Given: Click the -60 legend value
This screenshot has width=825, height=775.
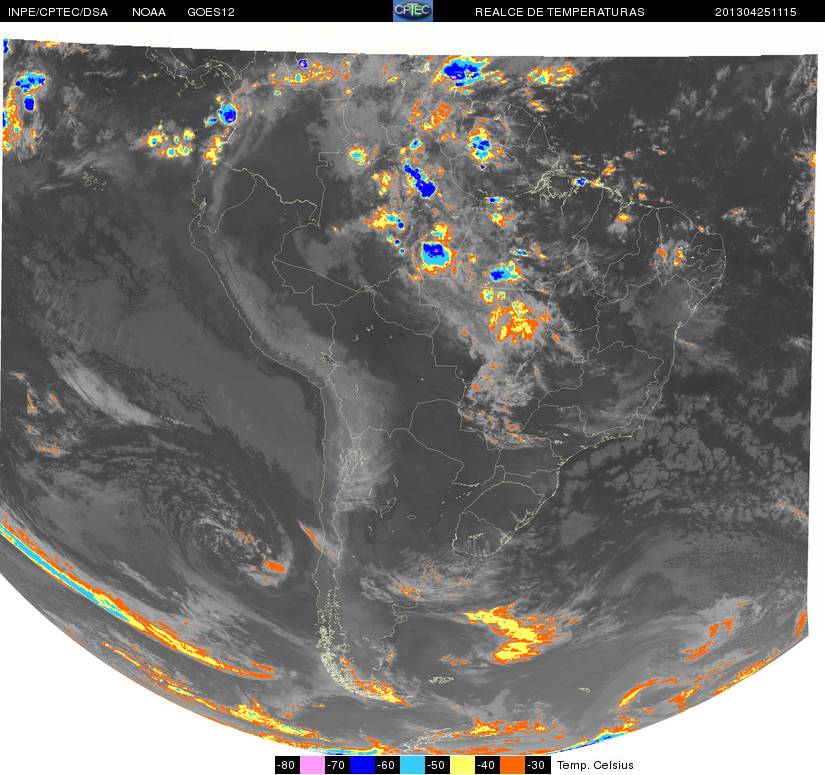Looking at the screenshot, I should [387, 765].
